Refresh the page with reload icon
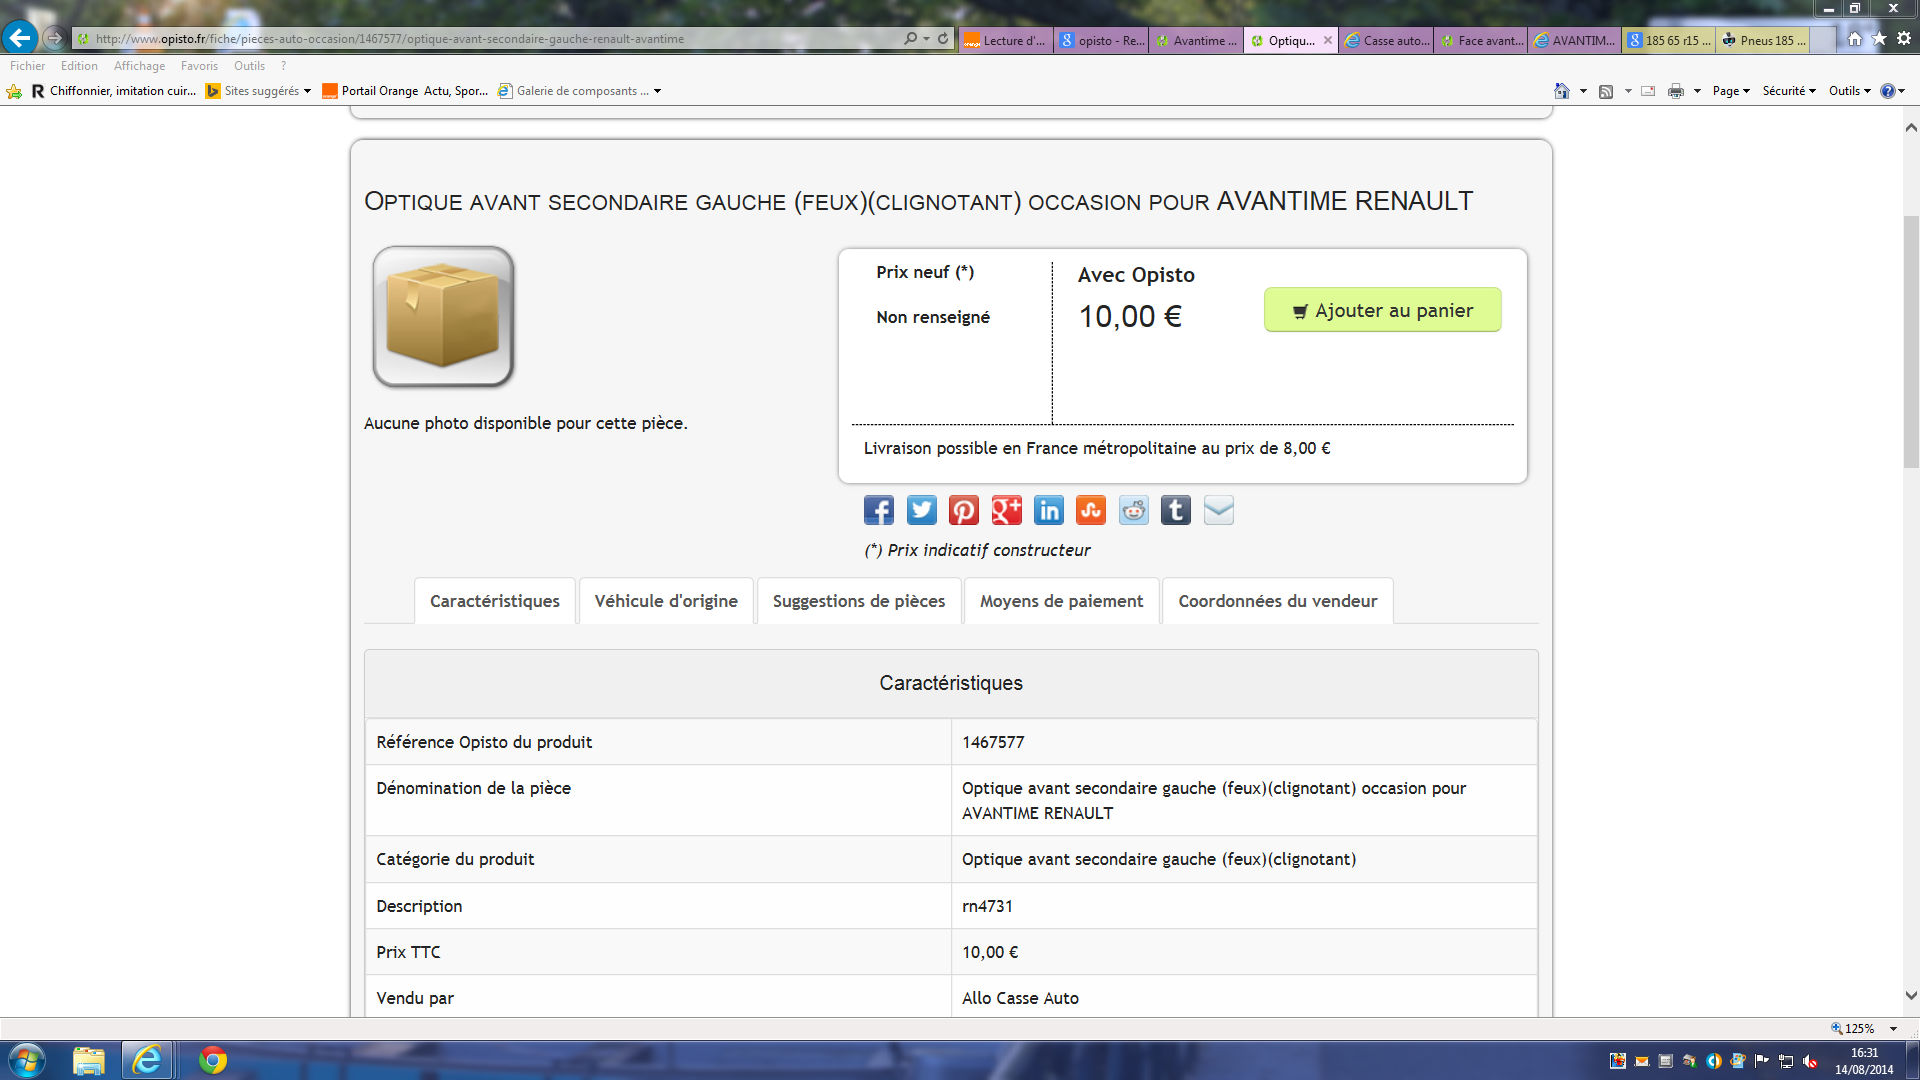This screenshot has height=1080, width=1920. point(943,39)
